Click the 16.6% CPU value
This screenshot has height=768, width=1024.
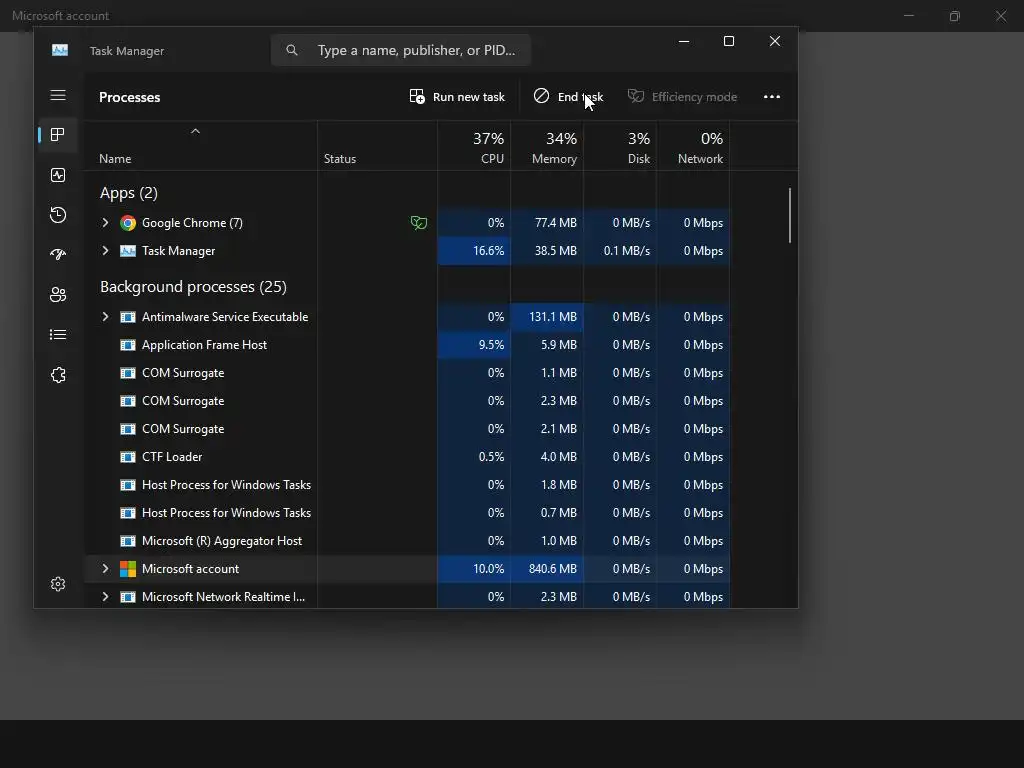coord(488,251)
